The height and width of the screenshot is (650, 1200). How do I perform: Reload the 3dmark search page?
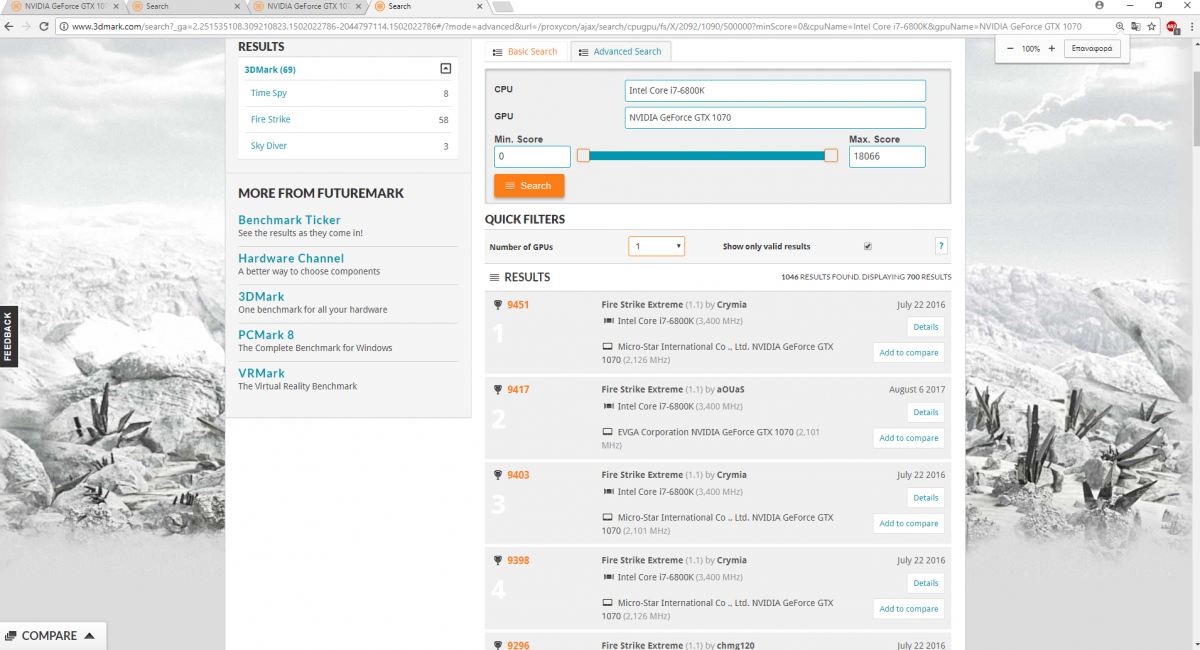[x=45, y=25]
